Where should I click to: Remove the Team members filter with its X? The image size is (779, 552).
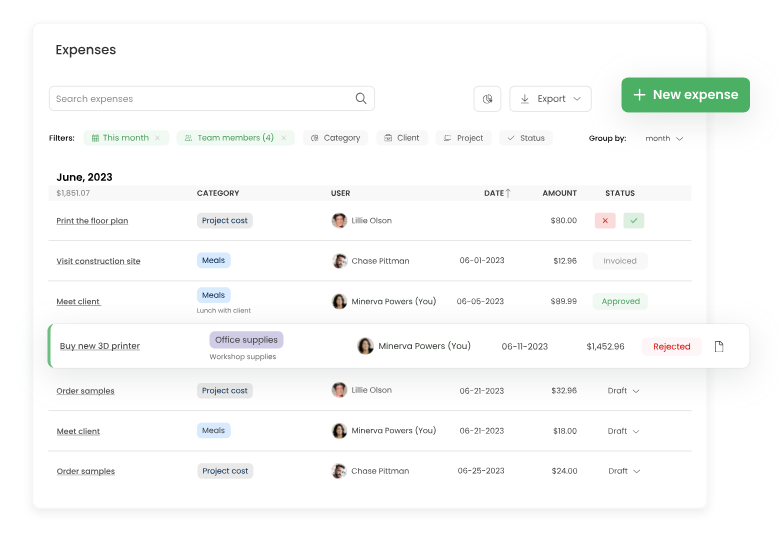pyautogui.click(x=284, y=138)
